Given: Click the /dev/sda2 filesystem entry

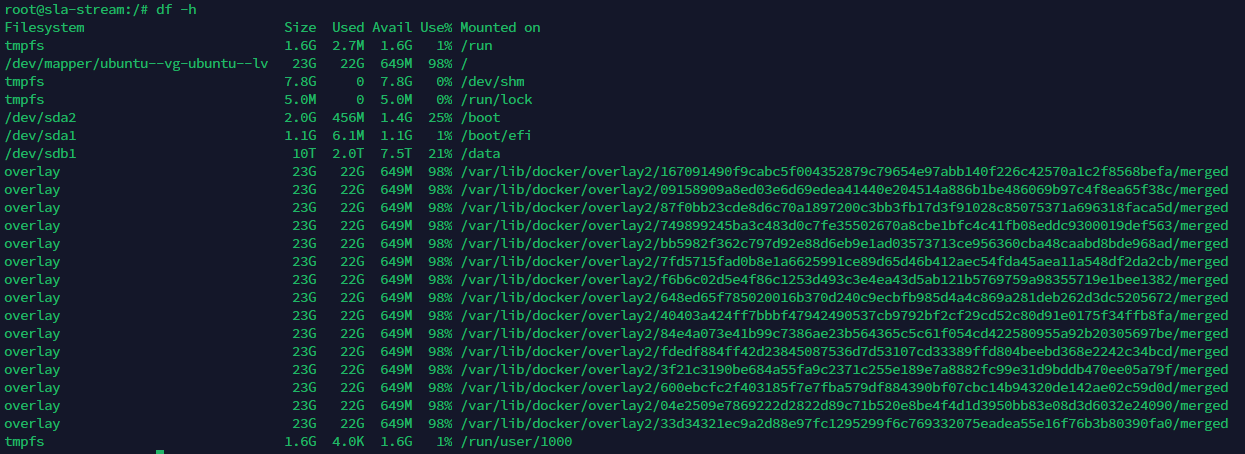Looking at the screenshot, I should pos(36,118).
